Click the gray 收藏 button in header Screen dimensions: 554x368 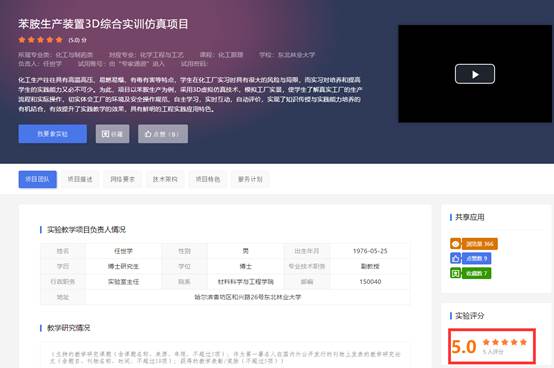click(x=112, y=134)
